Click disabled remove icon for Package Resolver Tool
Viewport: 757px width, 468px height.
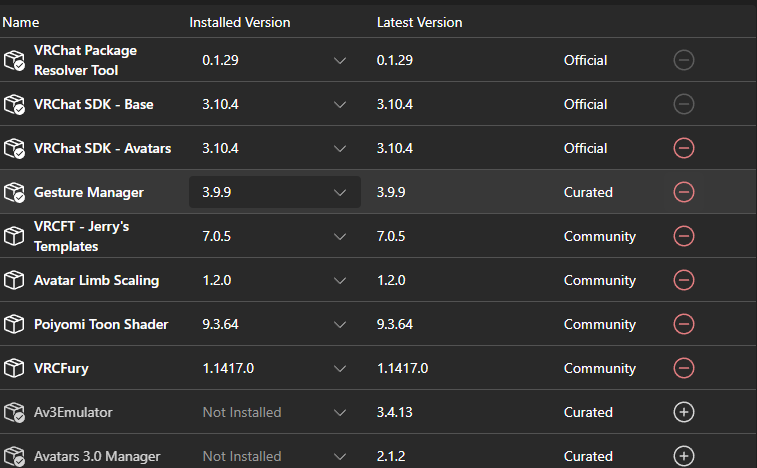(x=684, y=60)
